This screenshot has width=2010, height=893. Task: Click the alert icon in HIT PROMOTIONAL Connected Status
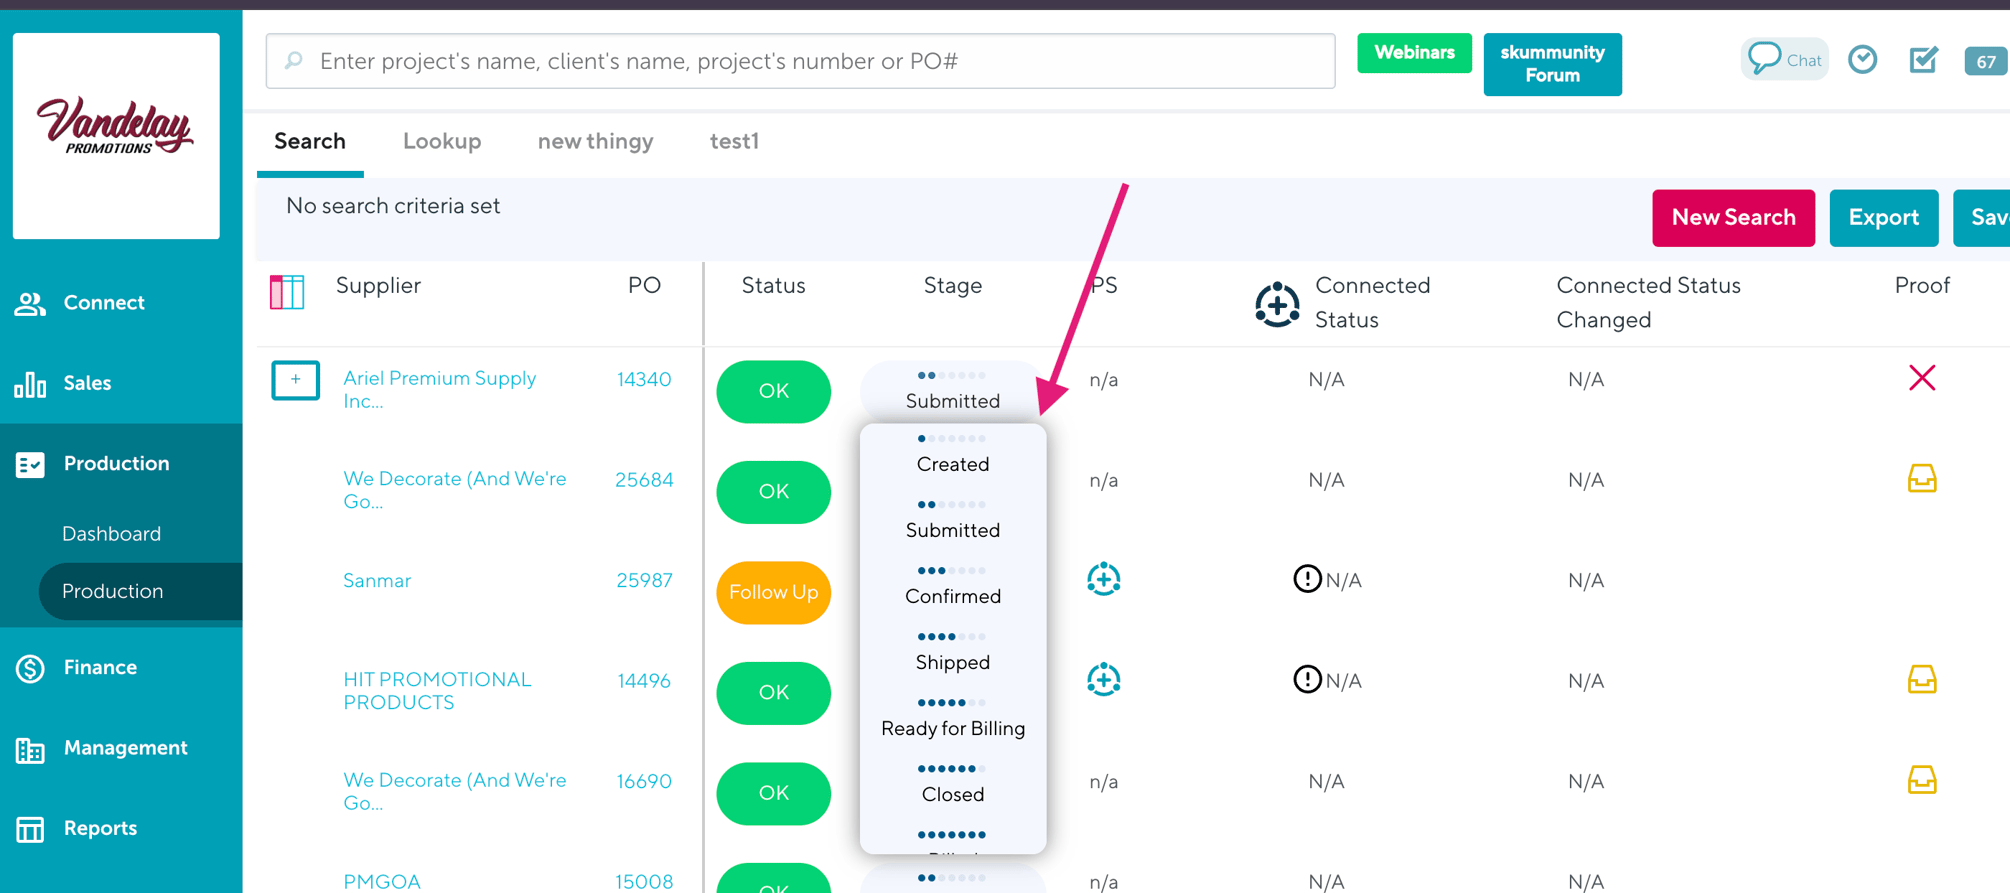click(1307, 680)
